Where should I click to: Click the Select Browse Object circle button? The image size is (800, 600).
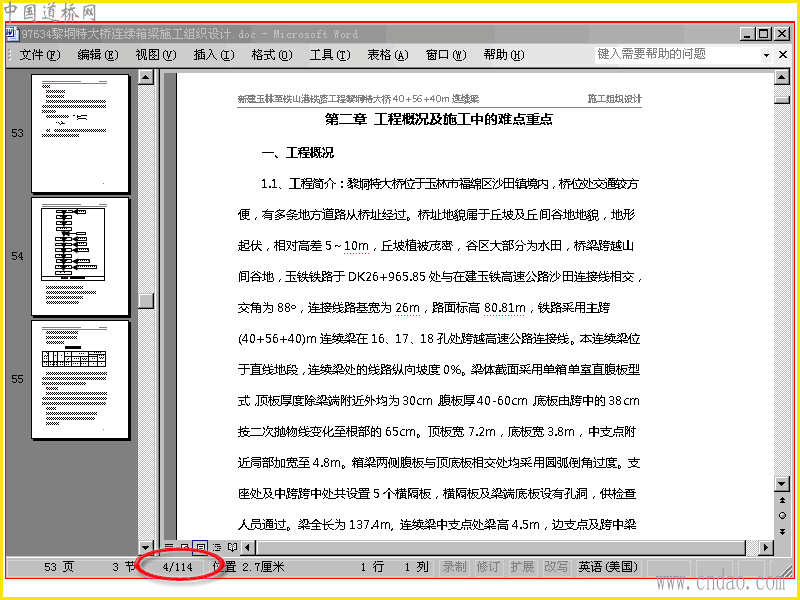tap(782, 516)
